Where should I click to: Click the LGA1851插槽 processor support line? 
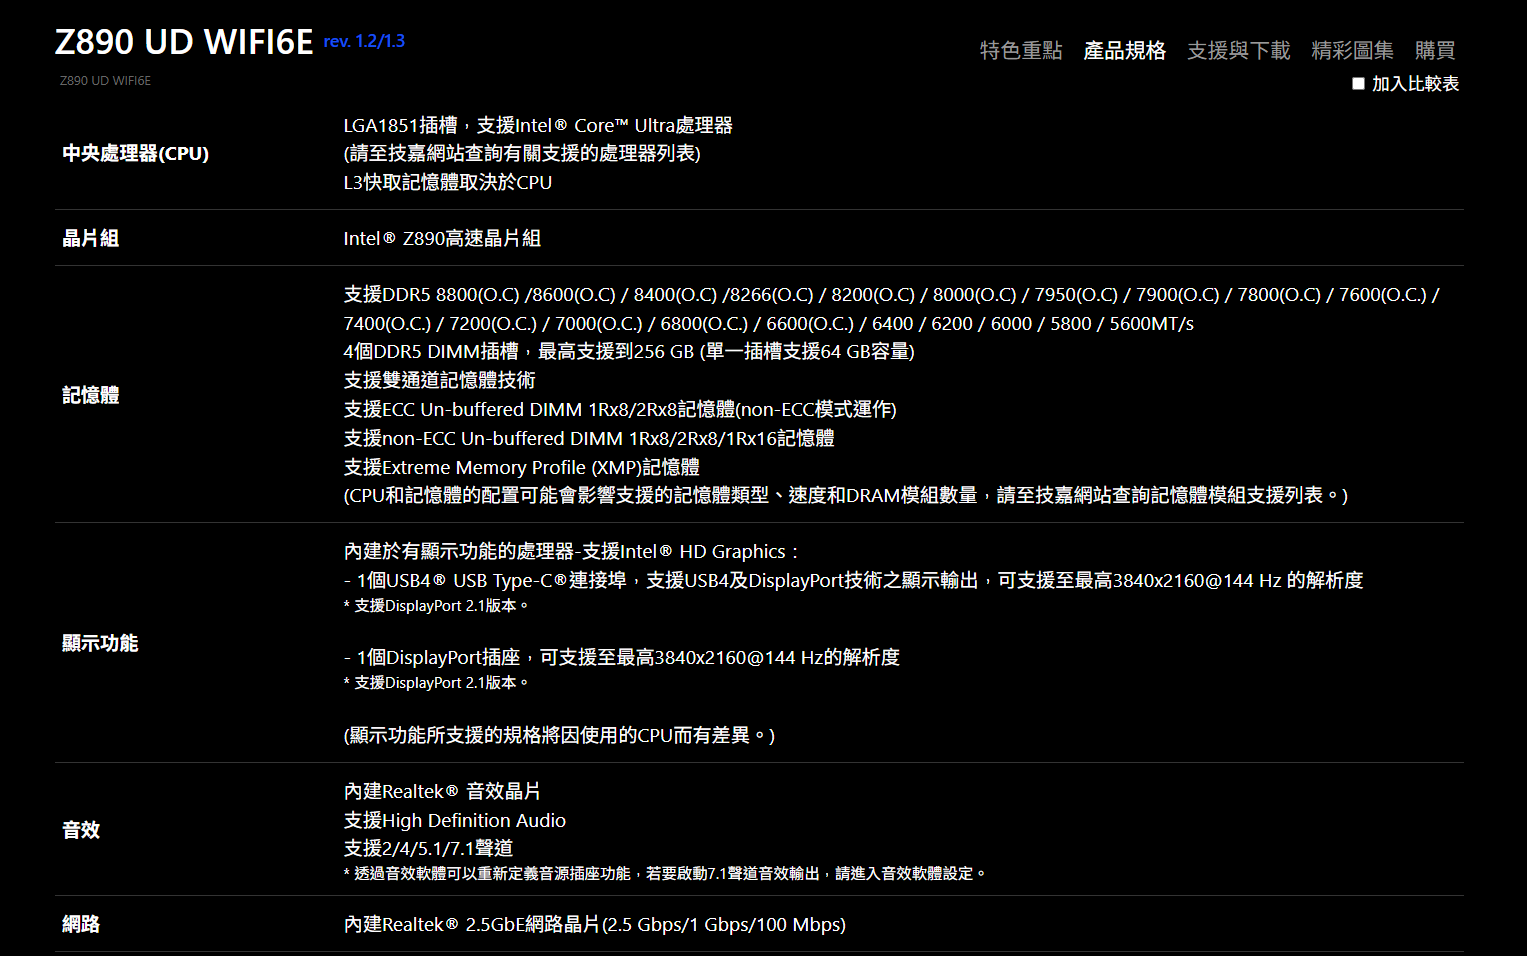coord(538,125)
